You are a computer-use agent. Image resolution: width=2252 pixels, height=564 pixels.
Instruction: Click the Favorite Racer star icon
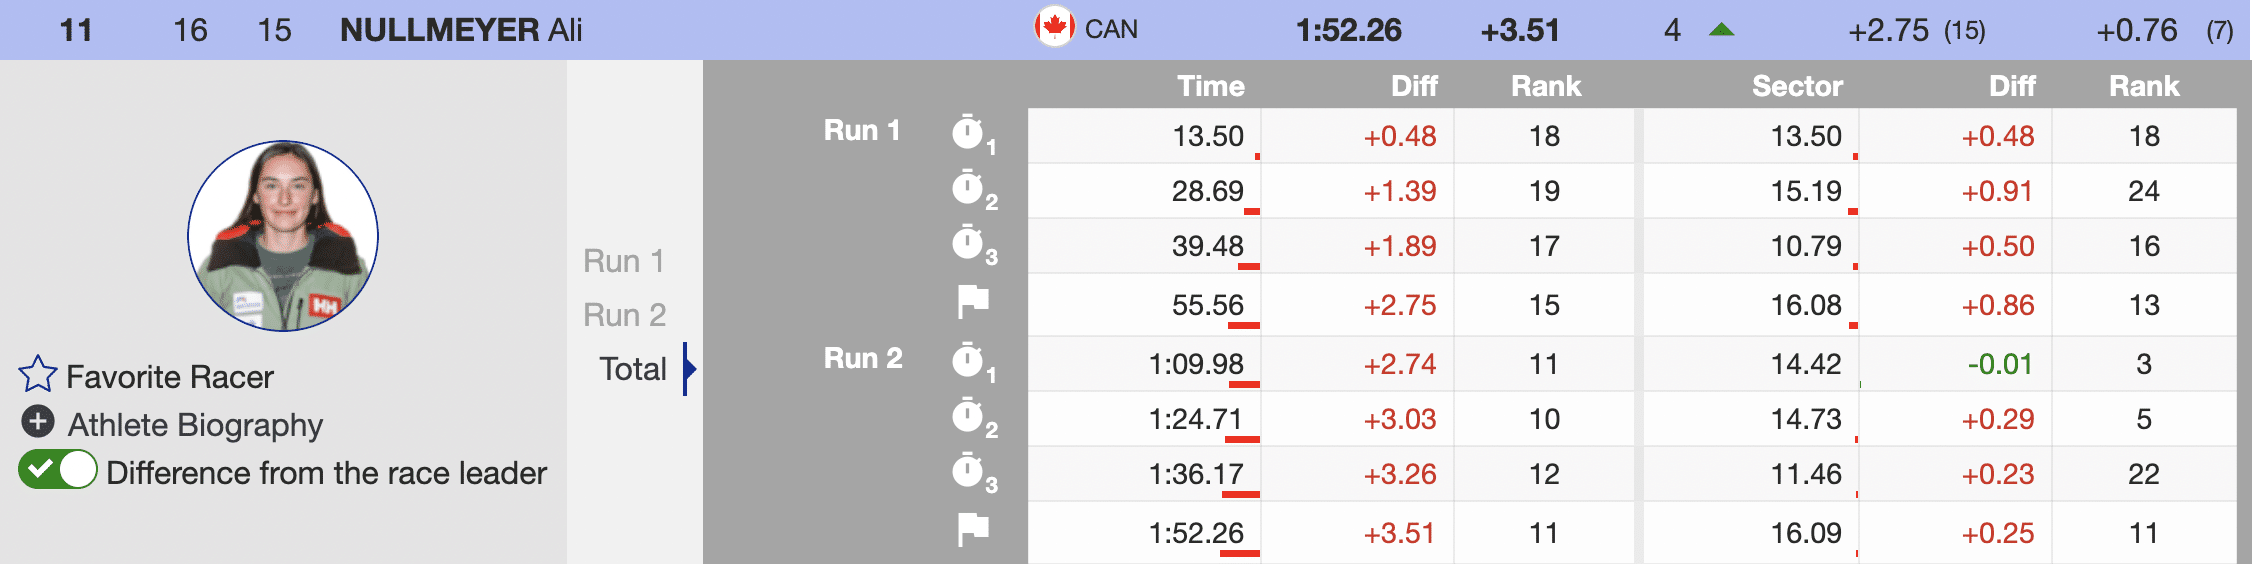[x=38, y=375]
